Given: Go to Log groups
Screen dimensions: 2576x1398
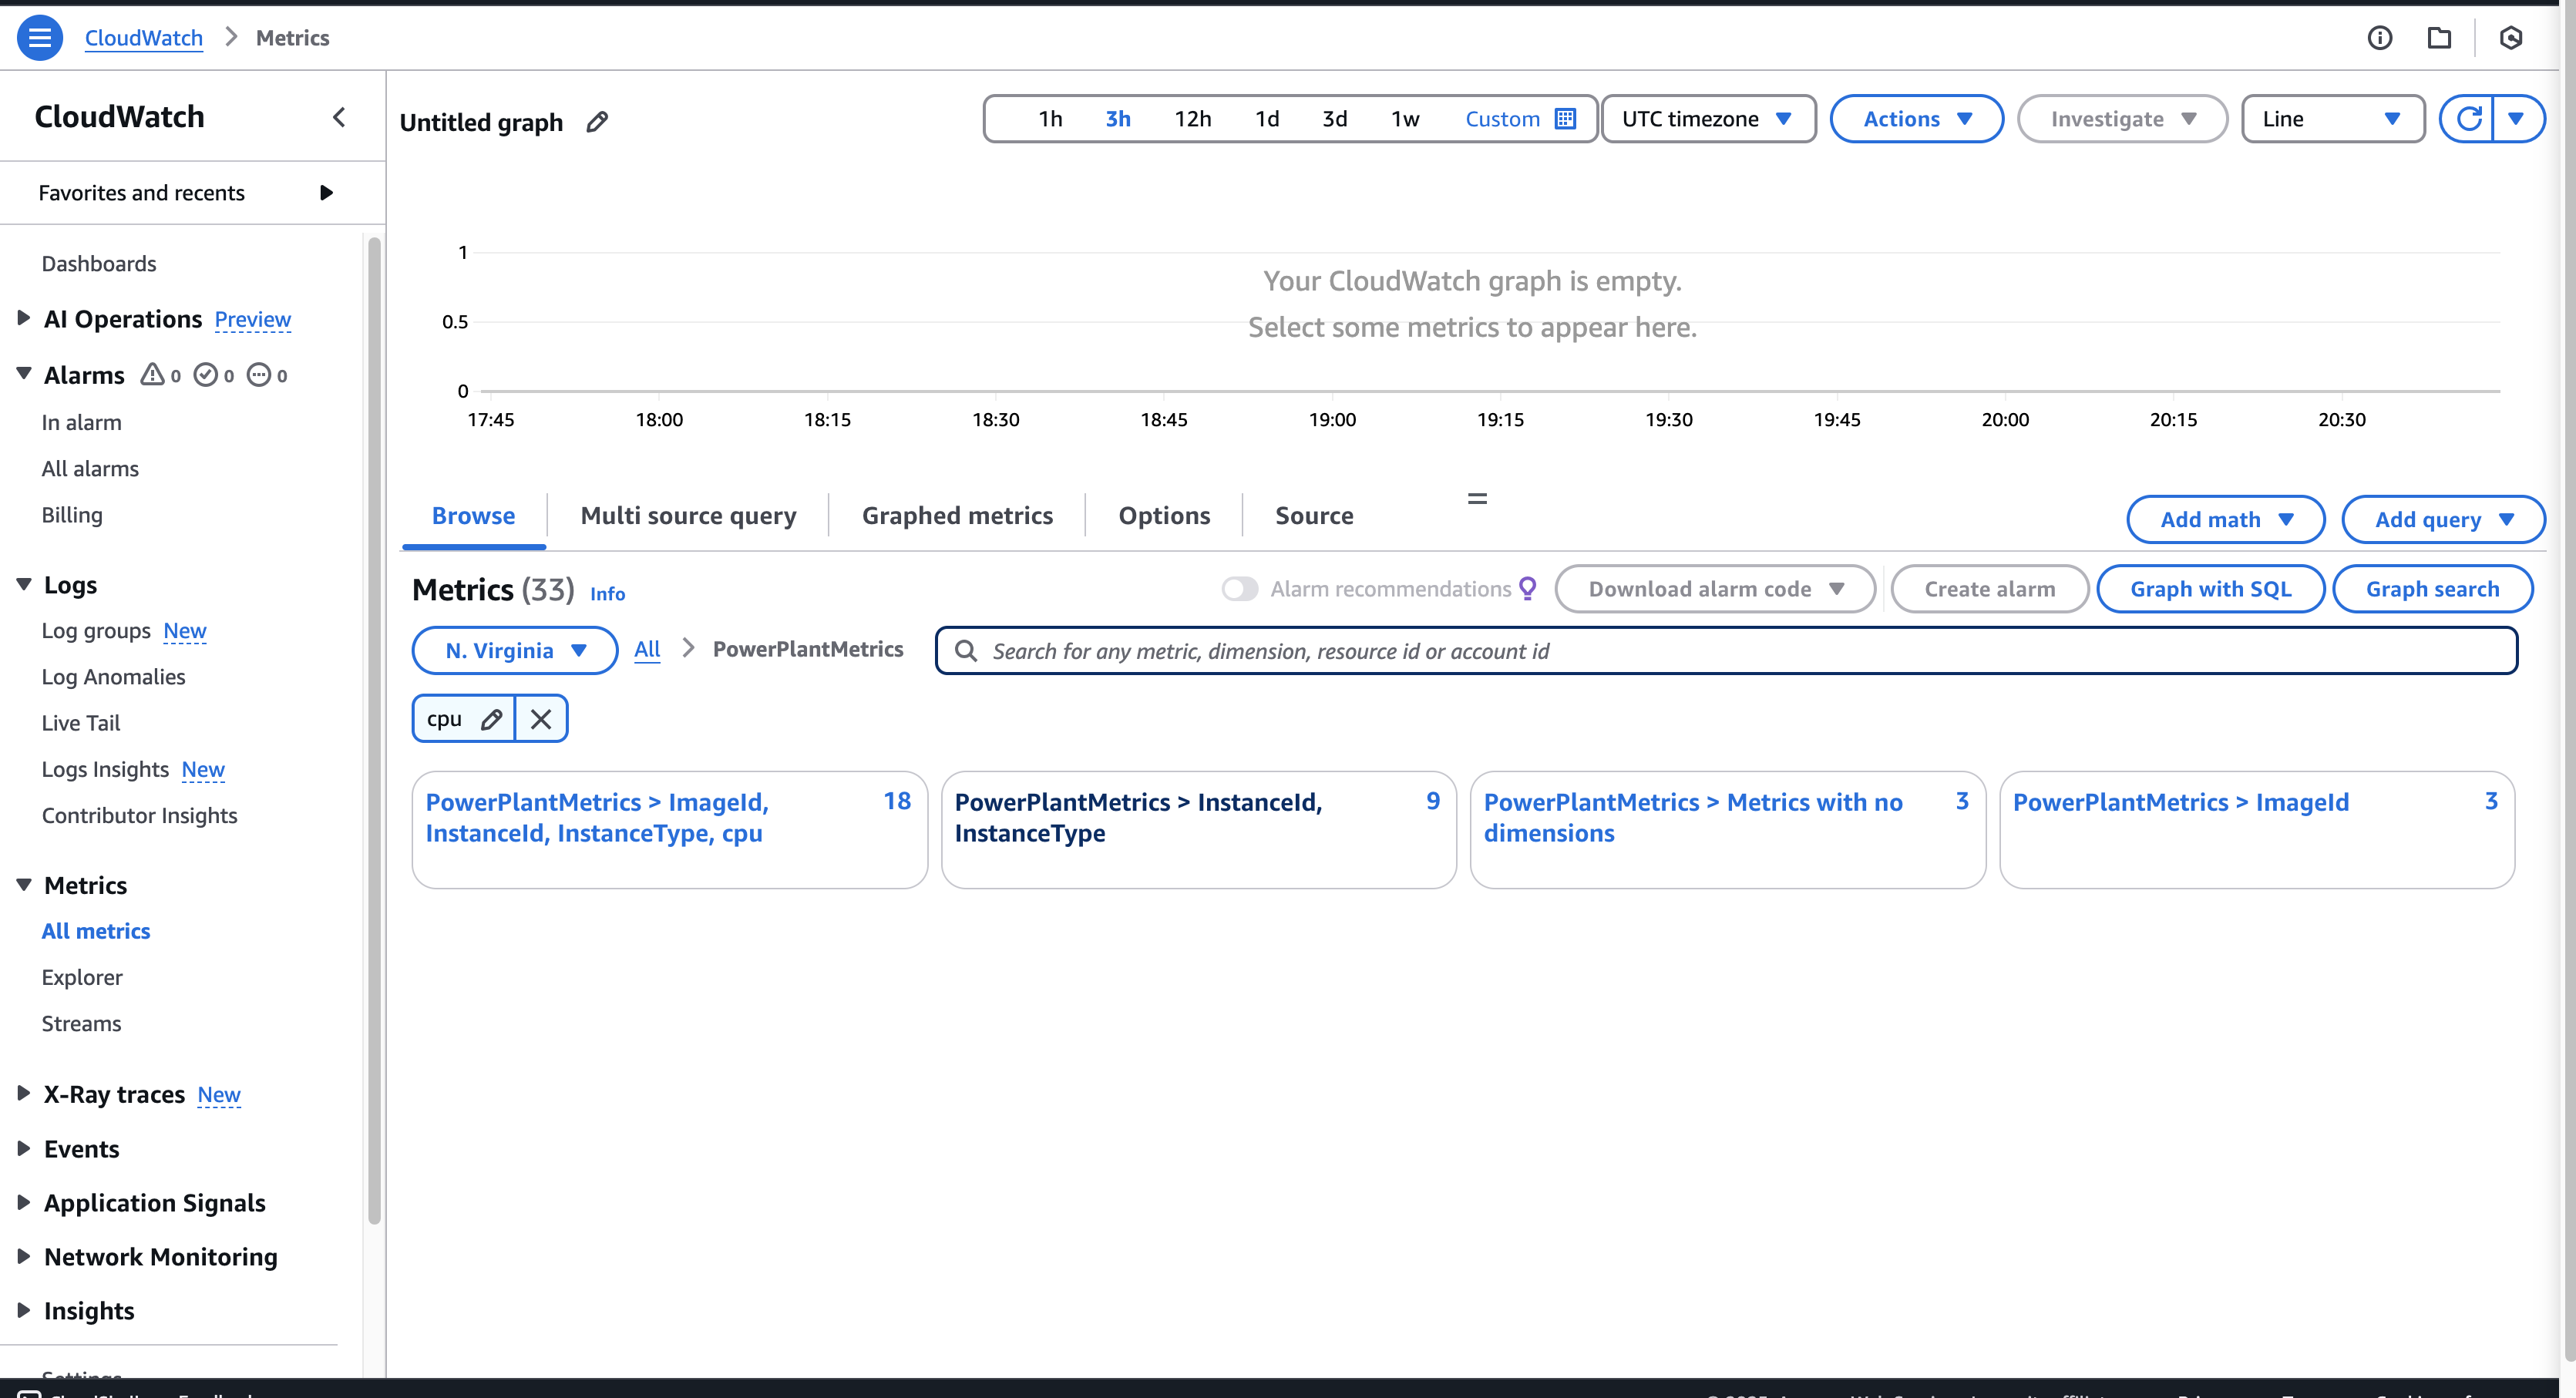Looking at the screenshot, I should tap(96, 631).
